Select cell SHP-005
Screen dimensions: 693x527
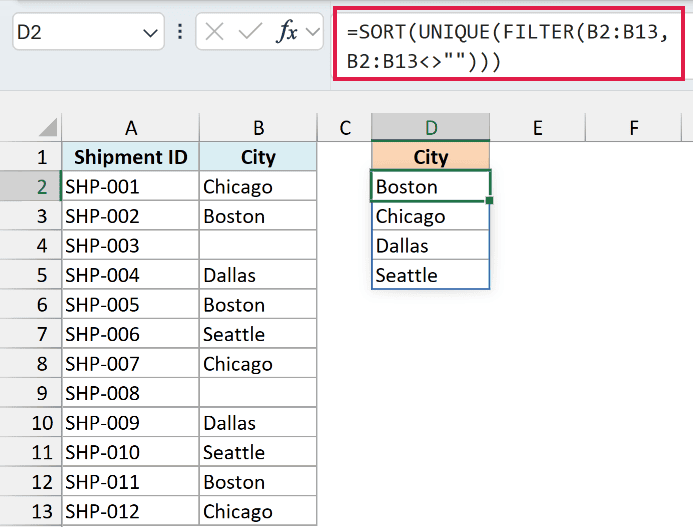(130, 305)
